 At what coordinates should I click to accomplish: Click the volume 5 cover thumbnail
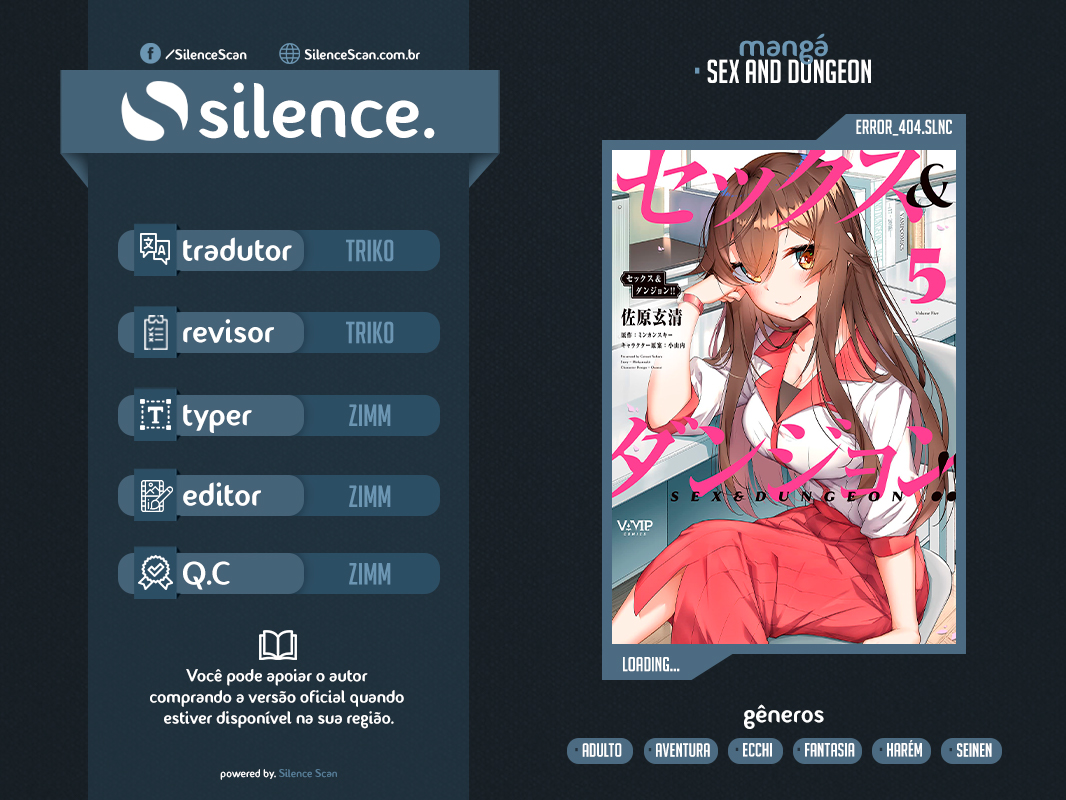coord(784,397)
